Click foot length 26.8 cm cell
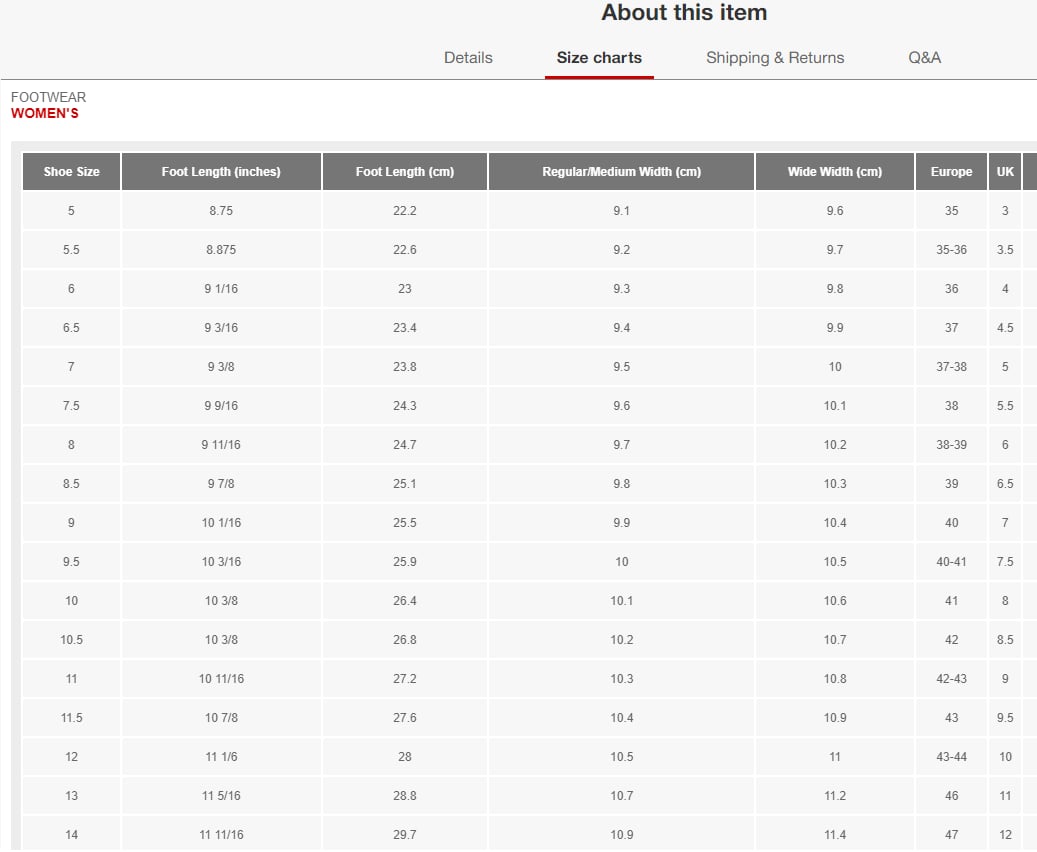 405,640
